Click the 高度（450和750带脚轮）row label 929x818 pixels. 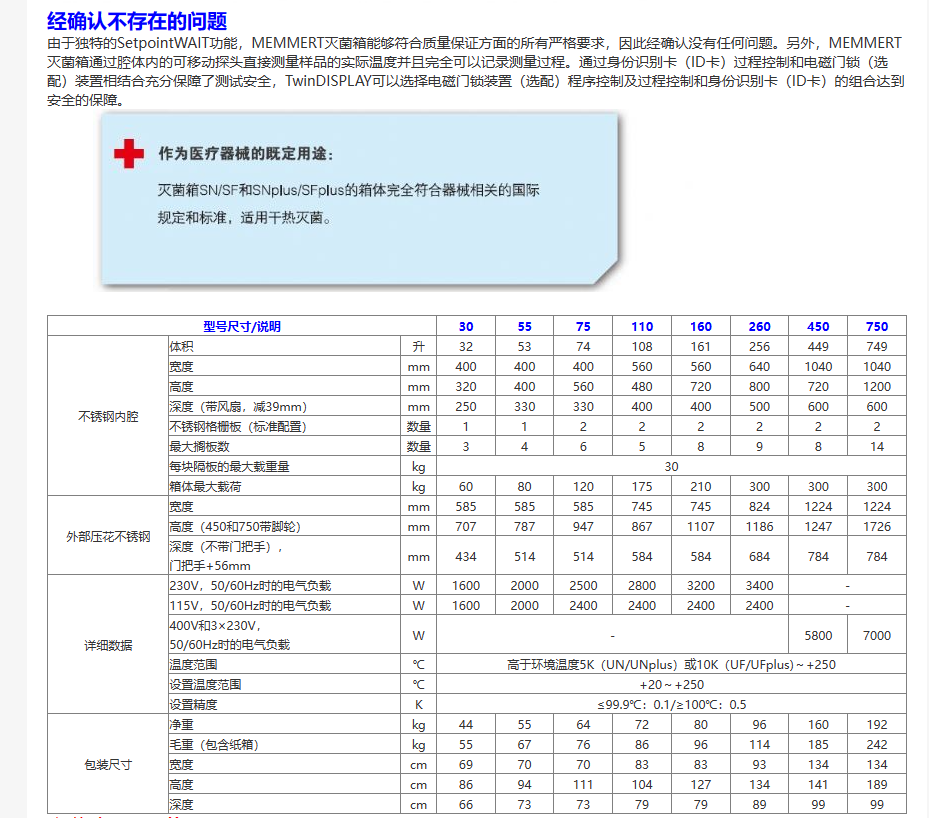pyautogui.click(x=235, y=527)
